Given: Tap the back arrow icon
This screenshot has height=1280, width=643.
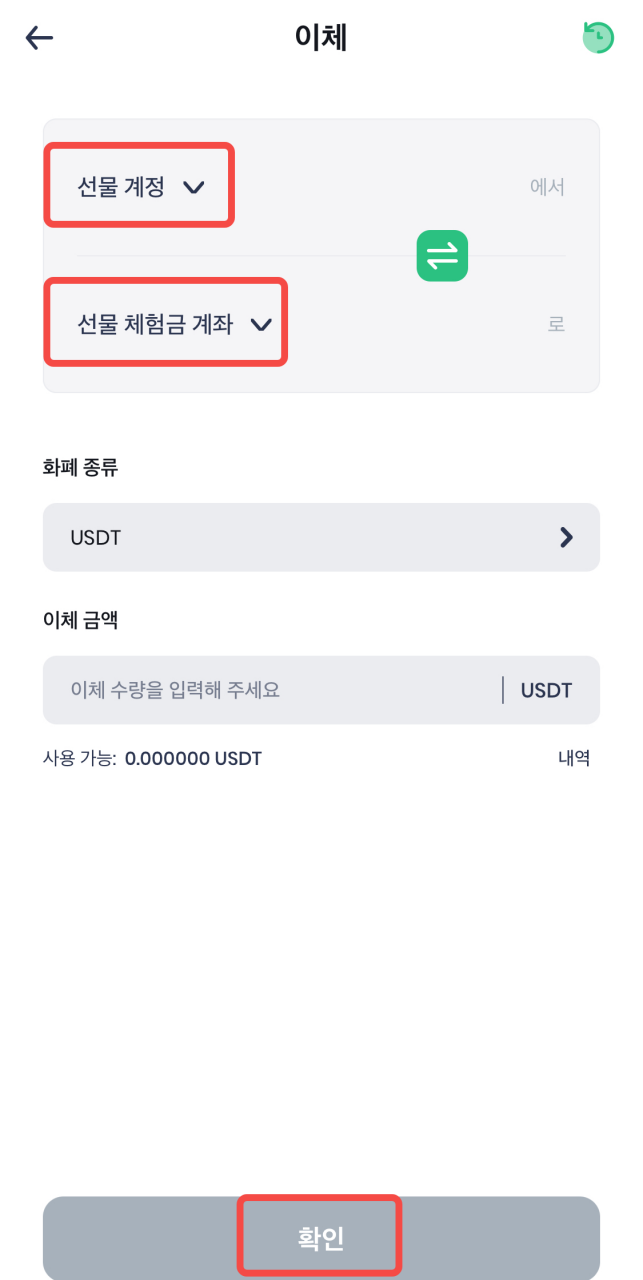Looking at the screenshot, I should click(x=39, y=38).
